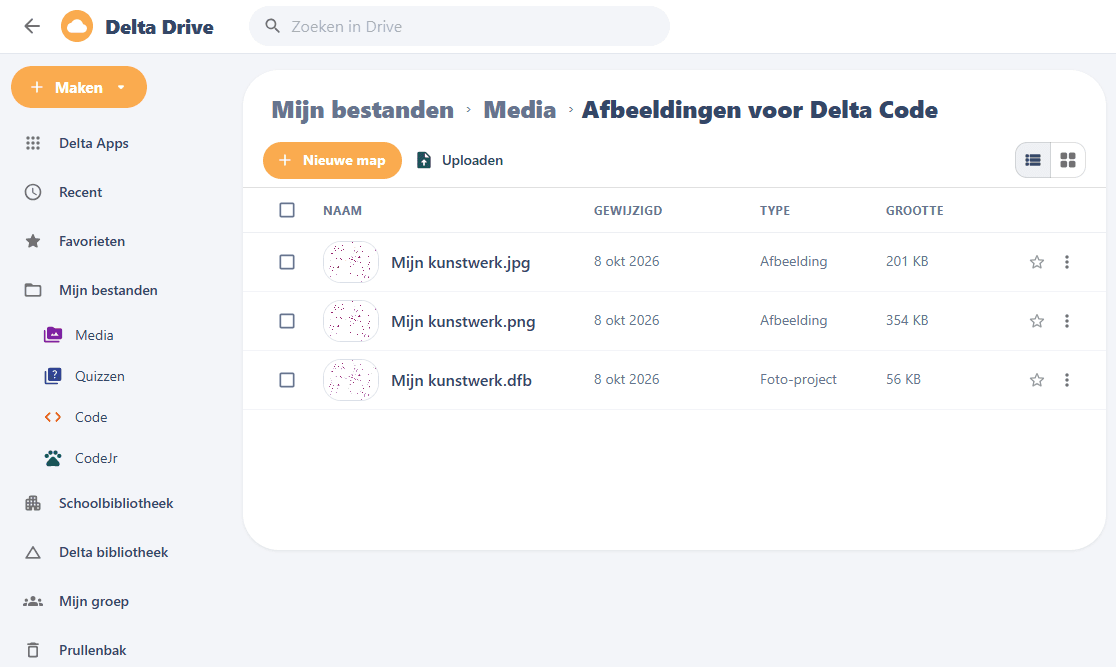Check the box for Mijn kunstwerk.png
The width and height of the screenshot is (1116, 667).
tap(287, 321)
